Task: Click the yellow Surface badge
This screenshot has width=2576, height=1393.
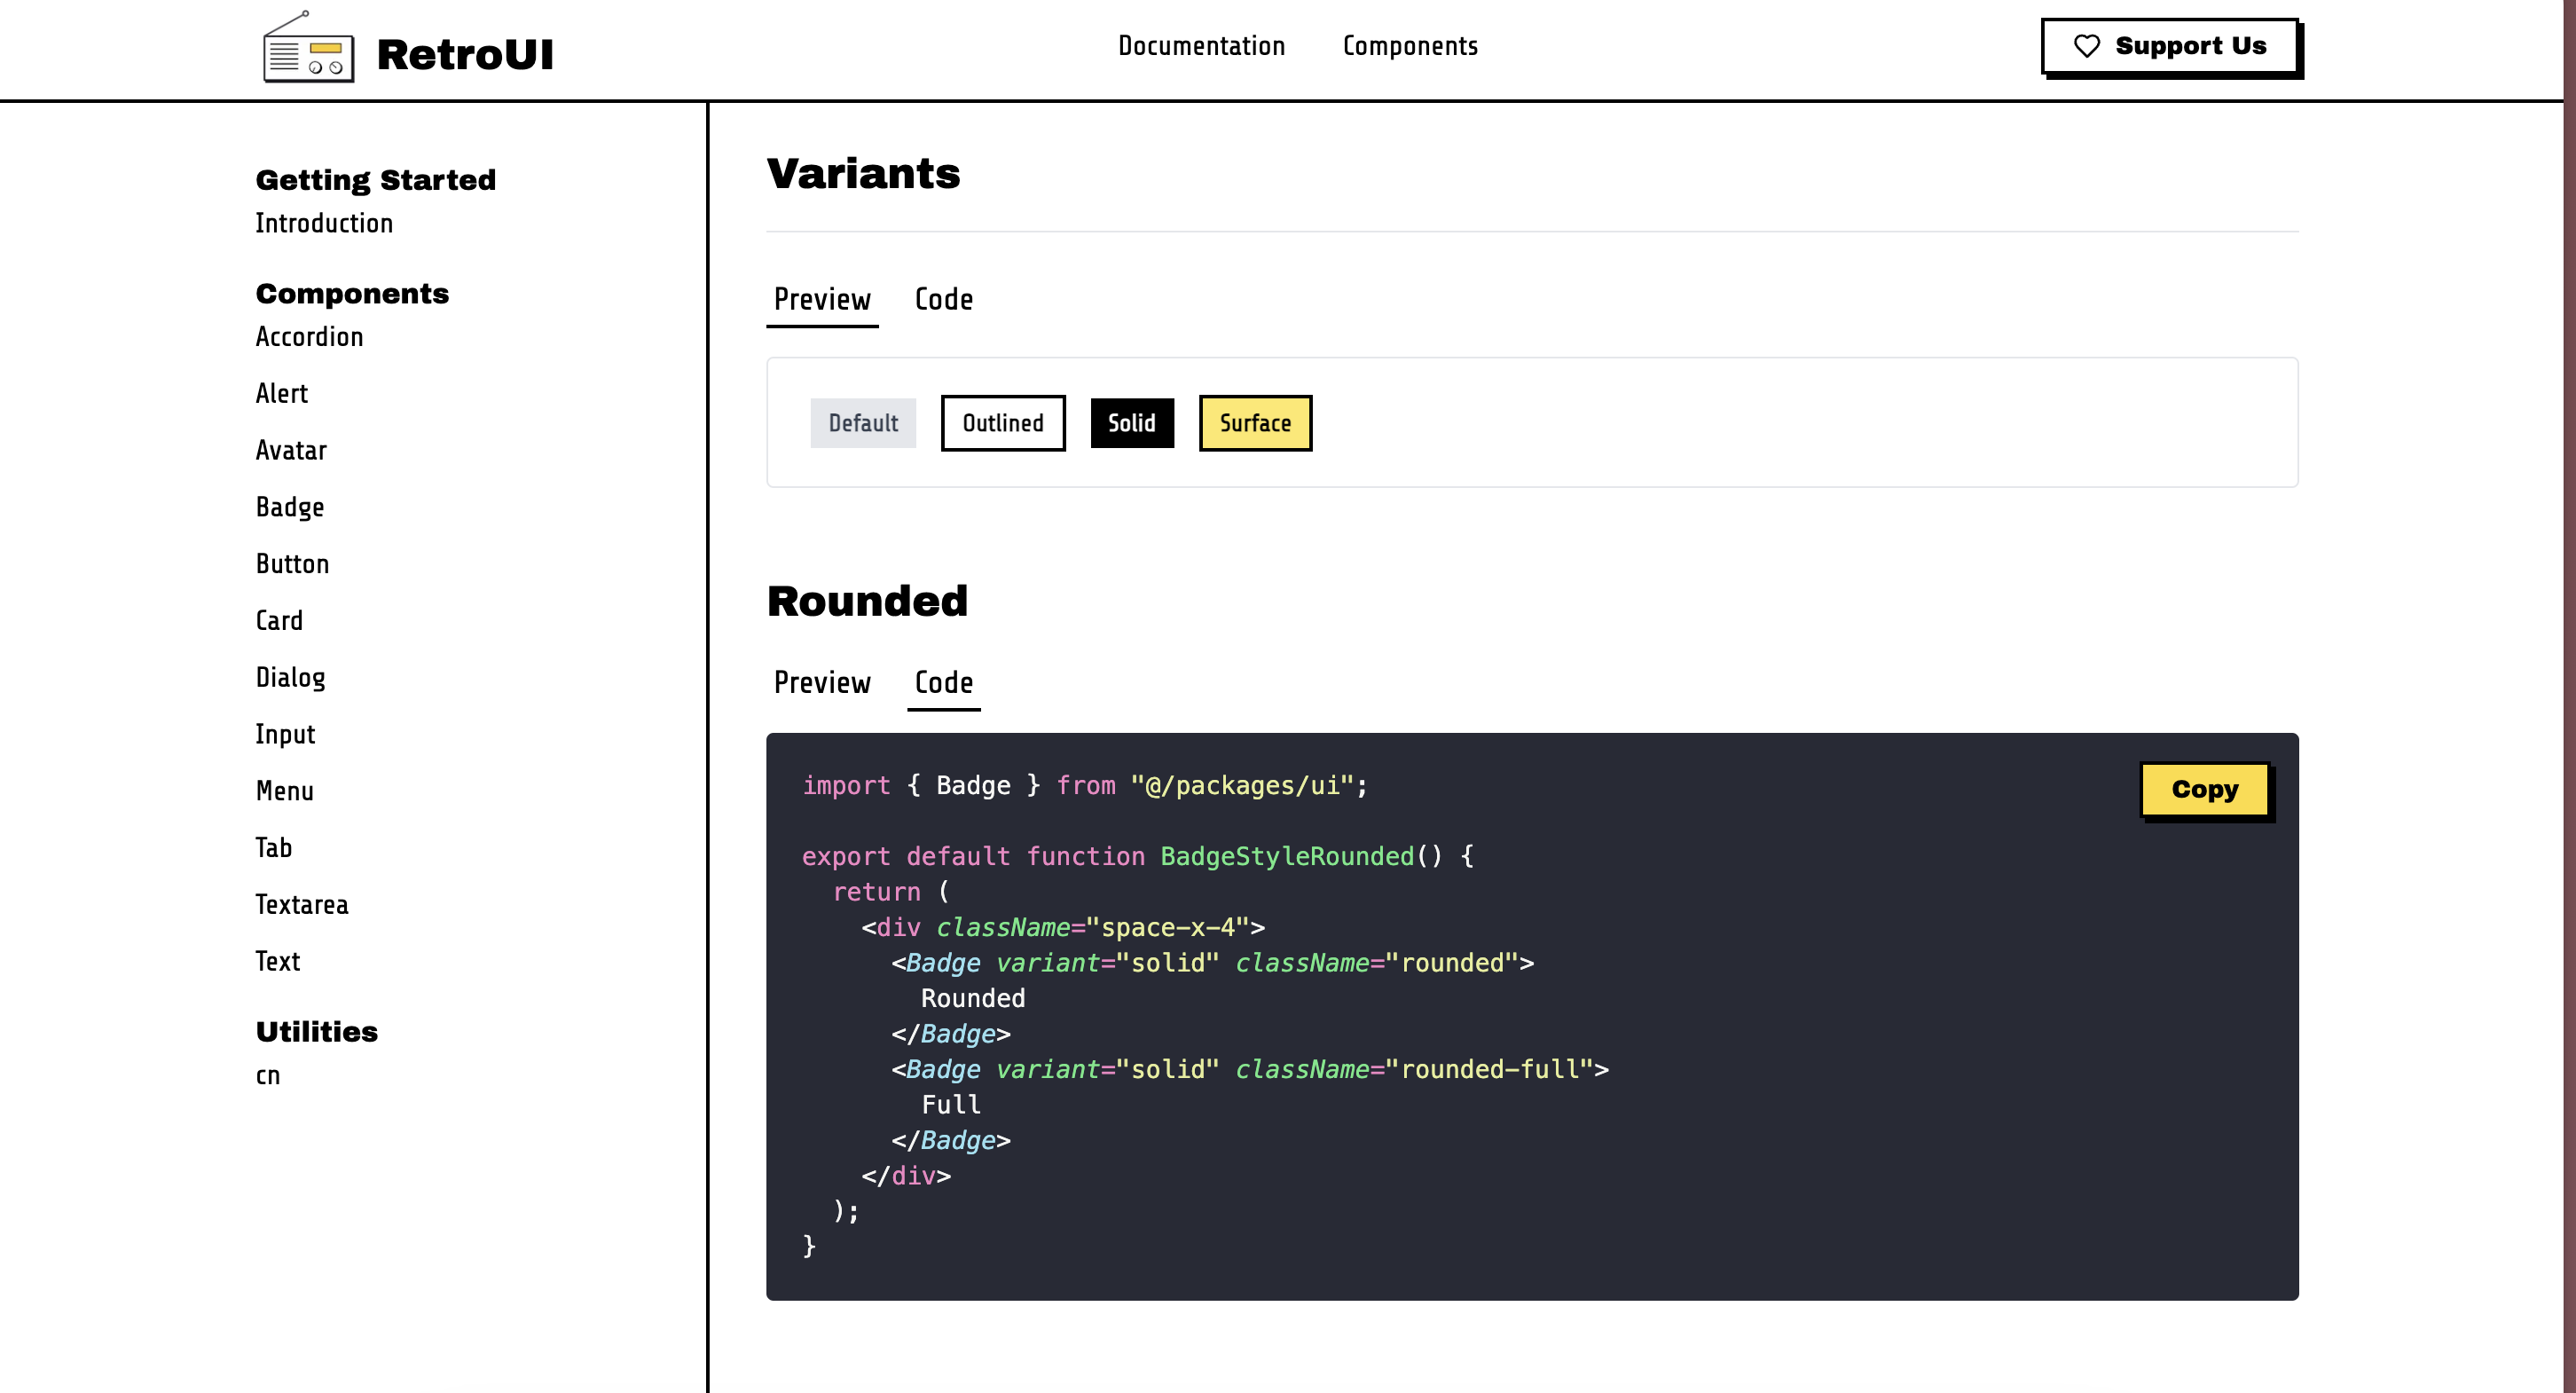Action: coord(1255,423)
